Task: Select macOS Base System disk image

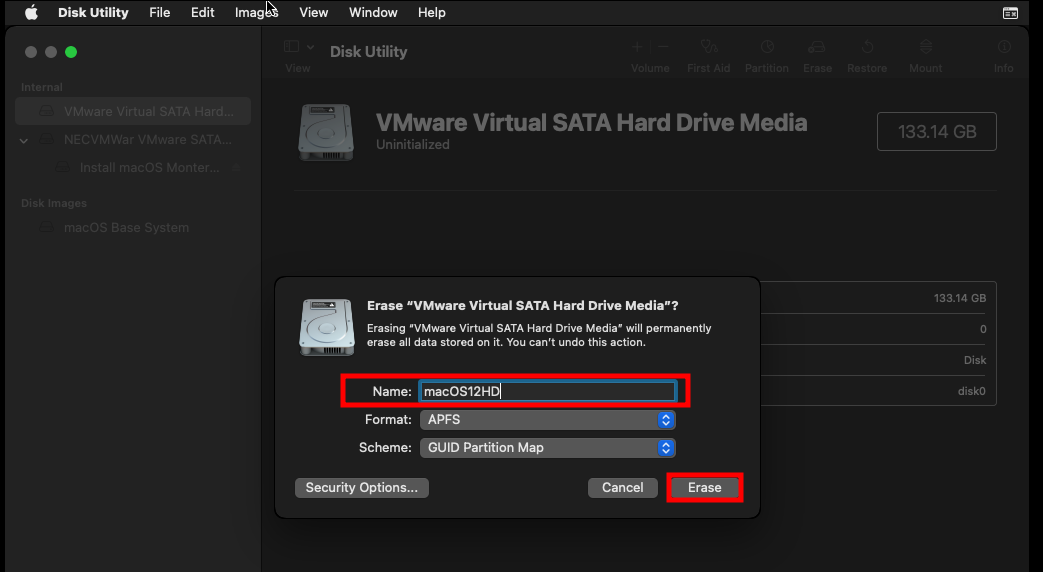Action: pos(133,227)
